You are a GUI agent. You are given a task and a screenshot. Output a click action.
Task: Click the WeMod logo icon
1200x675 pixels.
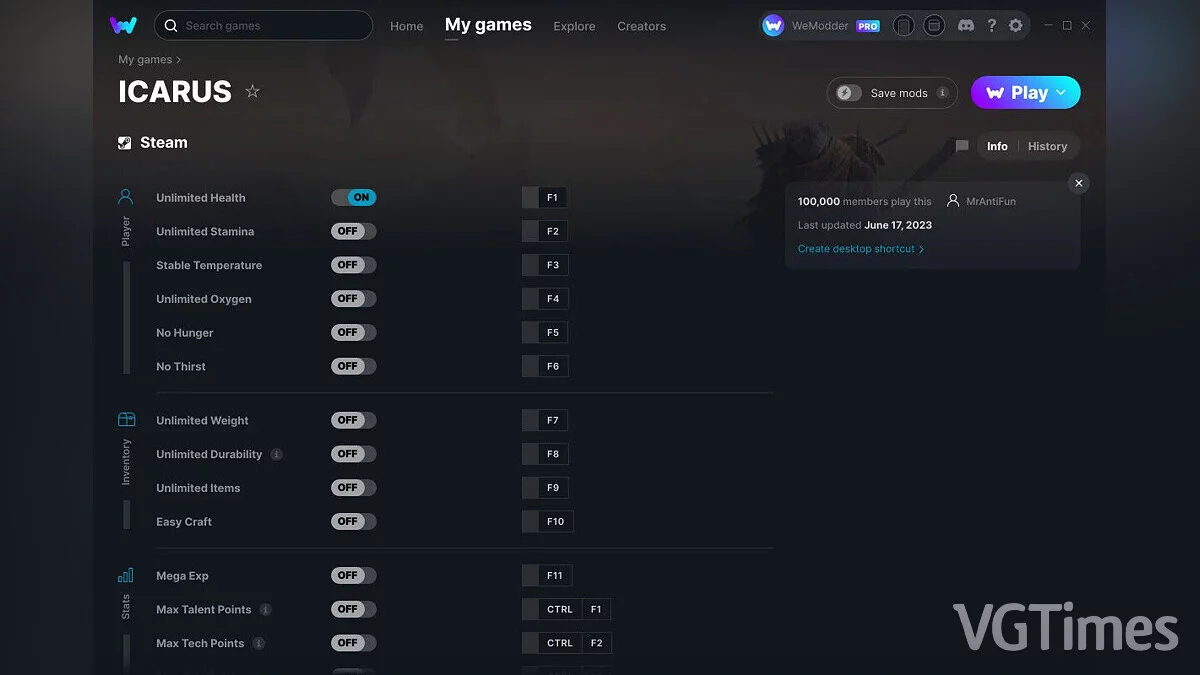(x=123, y=26)
